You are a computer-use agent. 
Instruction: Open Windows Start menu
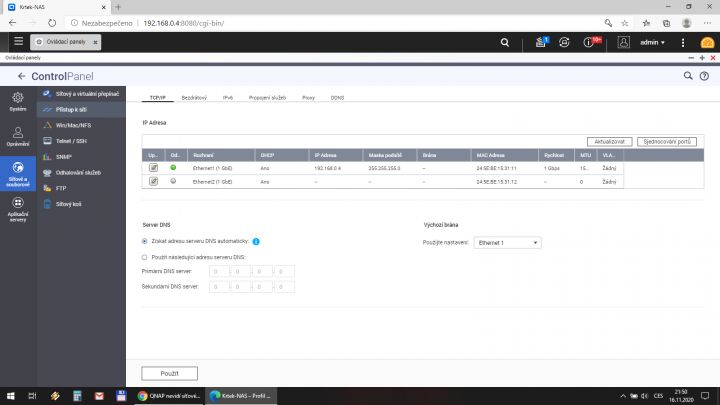[10, 396]
